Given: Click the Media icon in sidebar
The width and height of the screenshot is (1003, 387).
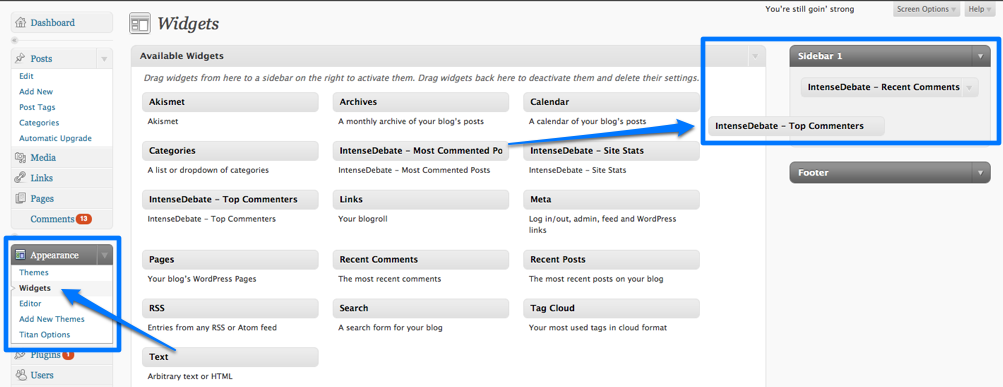Looking at the screenshot, I should click(20, 157).
